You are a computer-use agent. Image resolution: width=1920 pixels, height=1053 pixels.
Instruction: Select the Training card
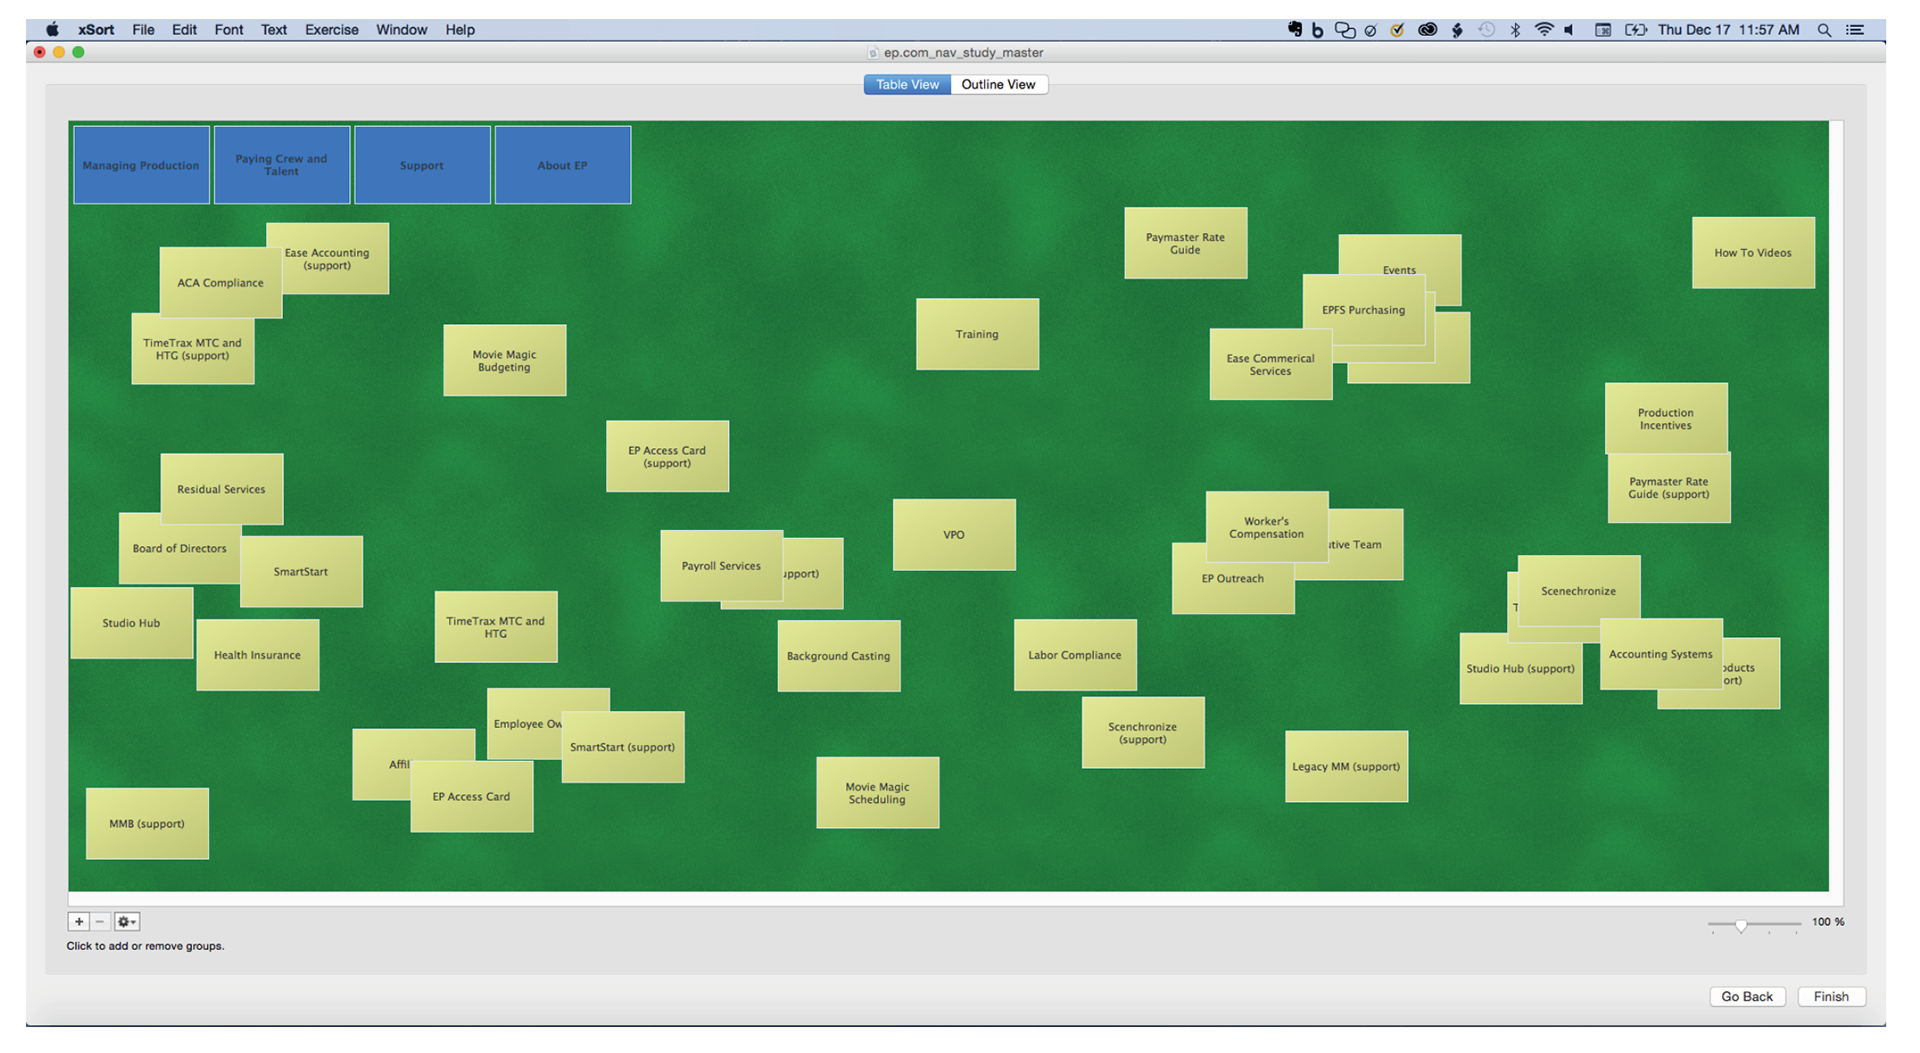point(977,334)
